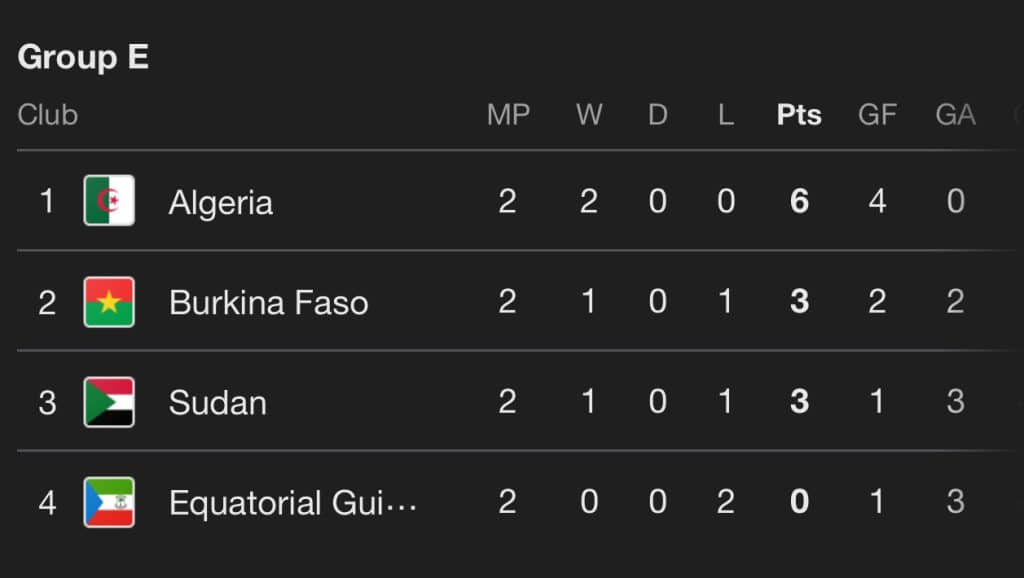Click the Pts column header
Image resolution: width=1024 pixels, height=578 pixels.
(x=799, y=115)
